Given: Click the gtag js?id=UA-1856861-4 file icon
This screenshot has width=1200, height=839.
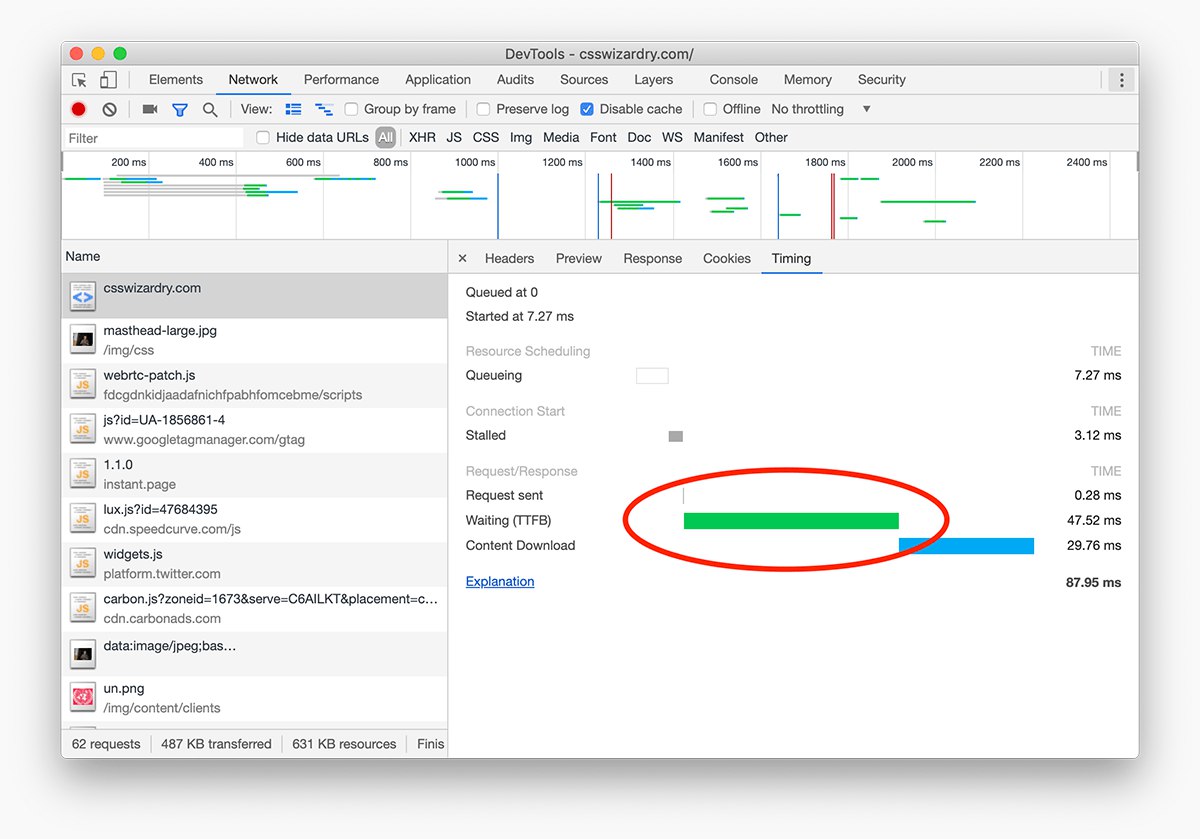Looking at the screenshot, I should pyautogui.click(x=82, y=430).
